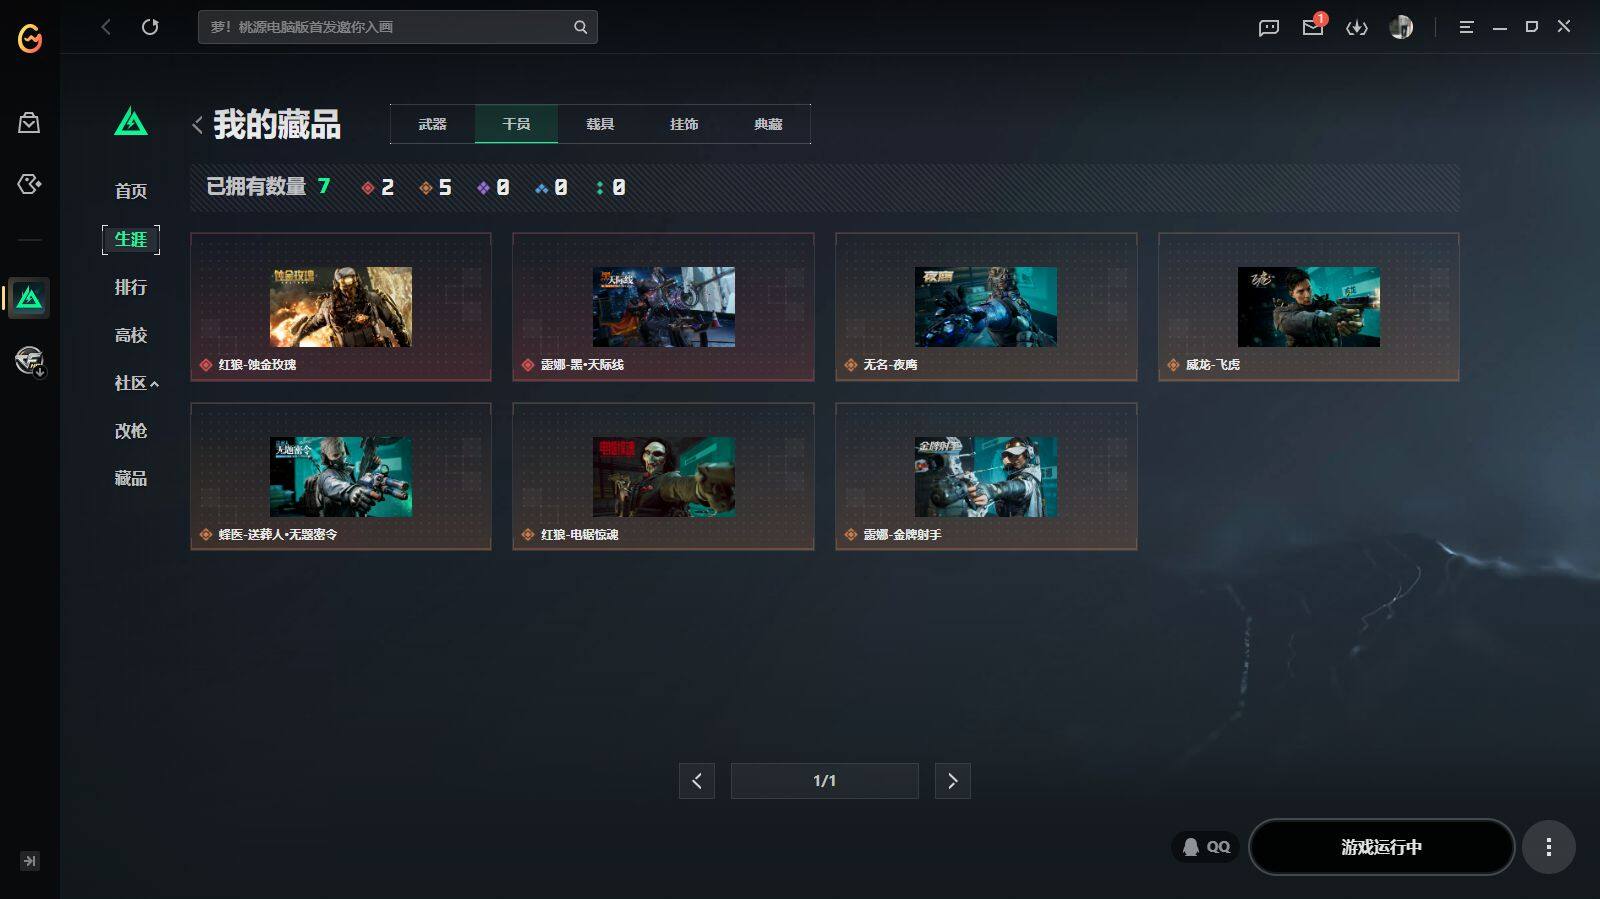
Task: Click the 已拥有数量 7 total count
Action: 268,187
